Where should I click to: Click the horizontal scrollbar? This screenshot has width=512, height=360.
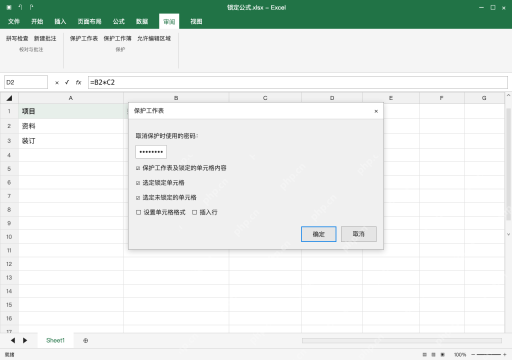(x=402, y=340)
